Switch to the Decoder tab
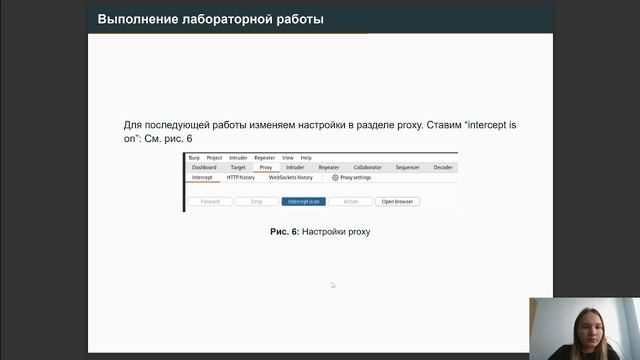The image size is (640, 360). coord(443,167)
